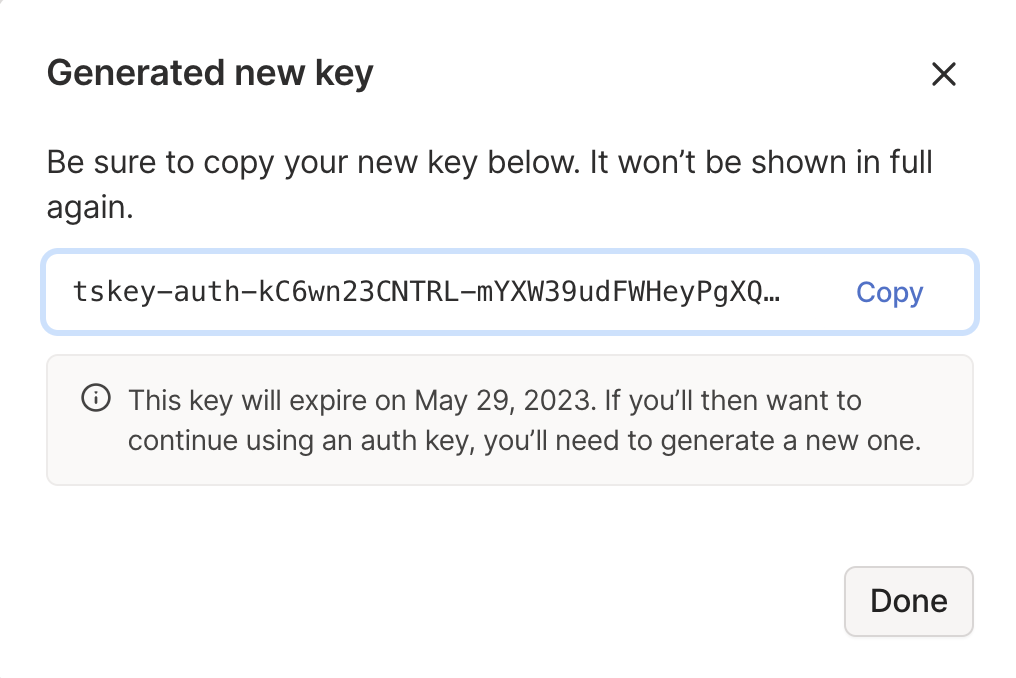Click the info circle icon

pos(95,399)
